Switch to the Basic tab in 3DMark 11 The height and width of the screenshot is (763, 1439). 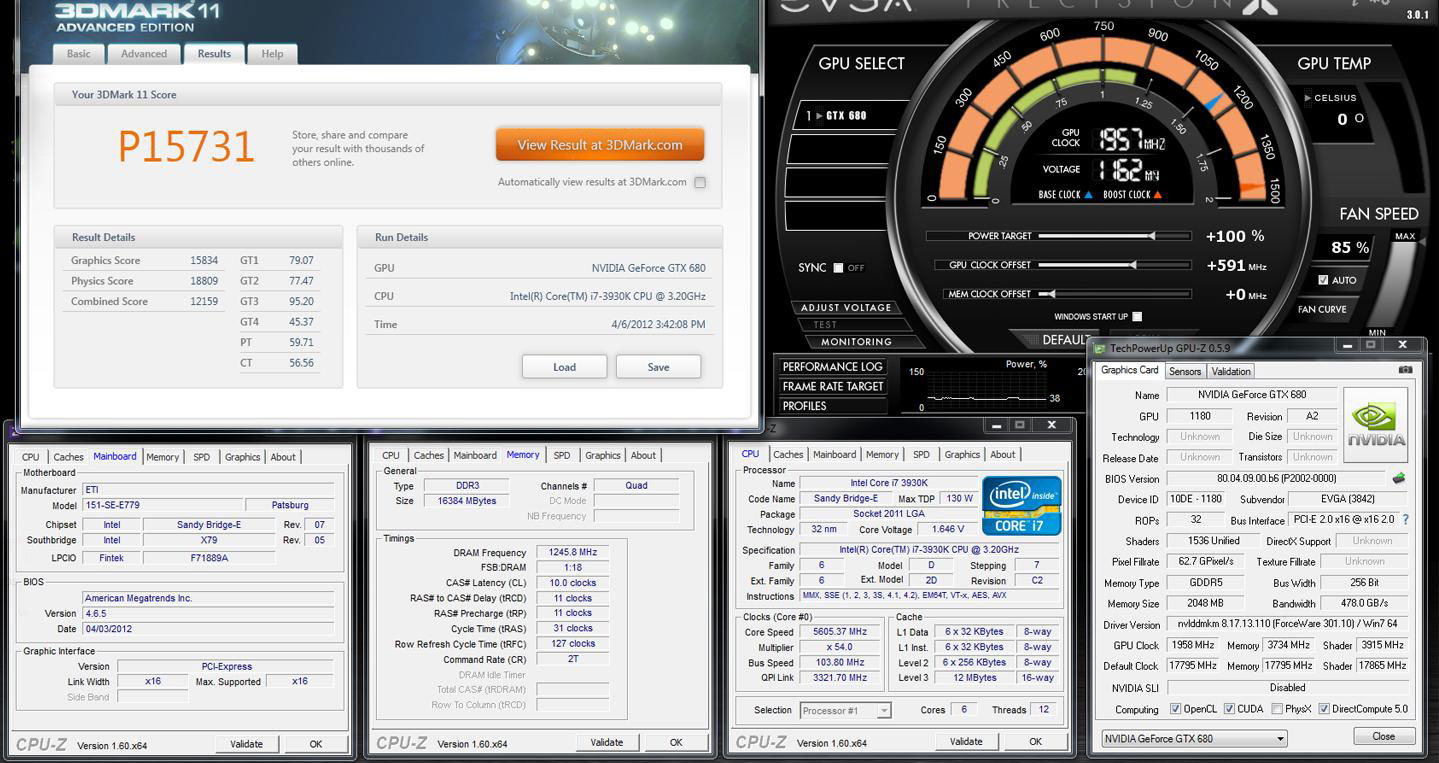[x=79, y=54]
